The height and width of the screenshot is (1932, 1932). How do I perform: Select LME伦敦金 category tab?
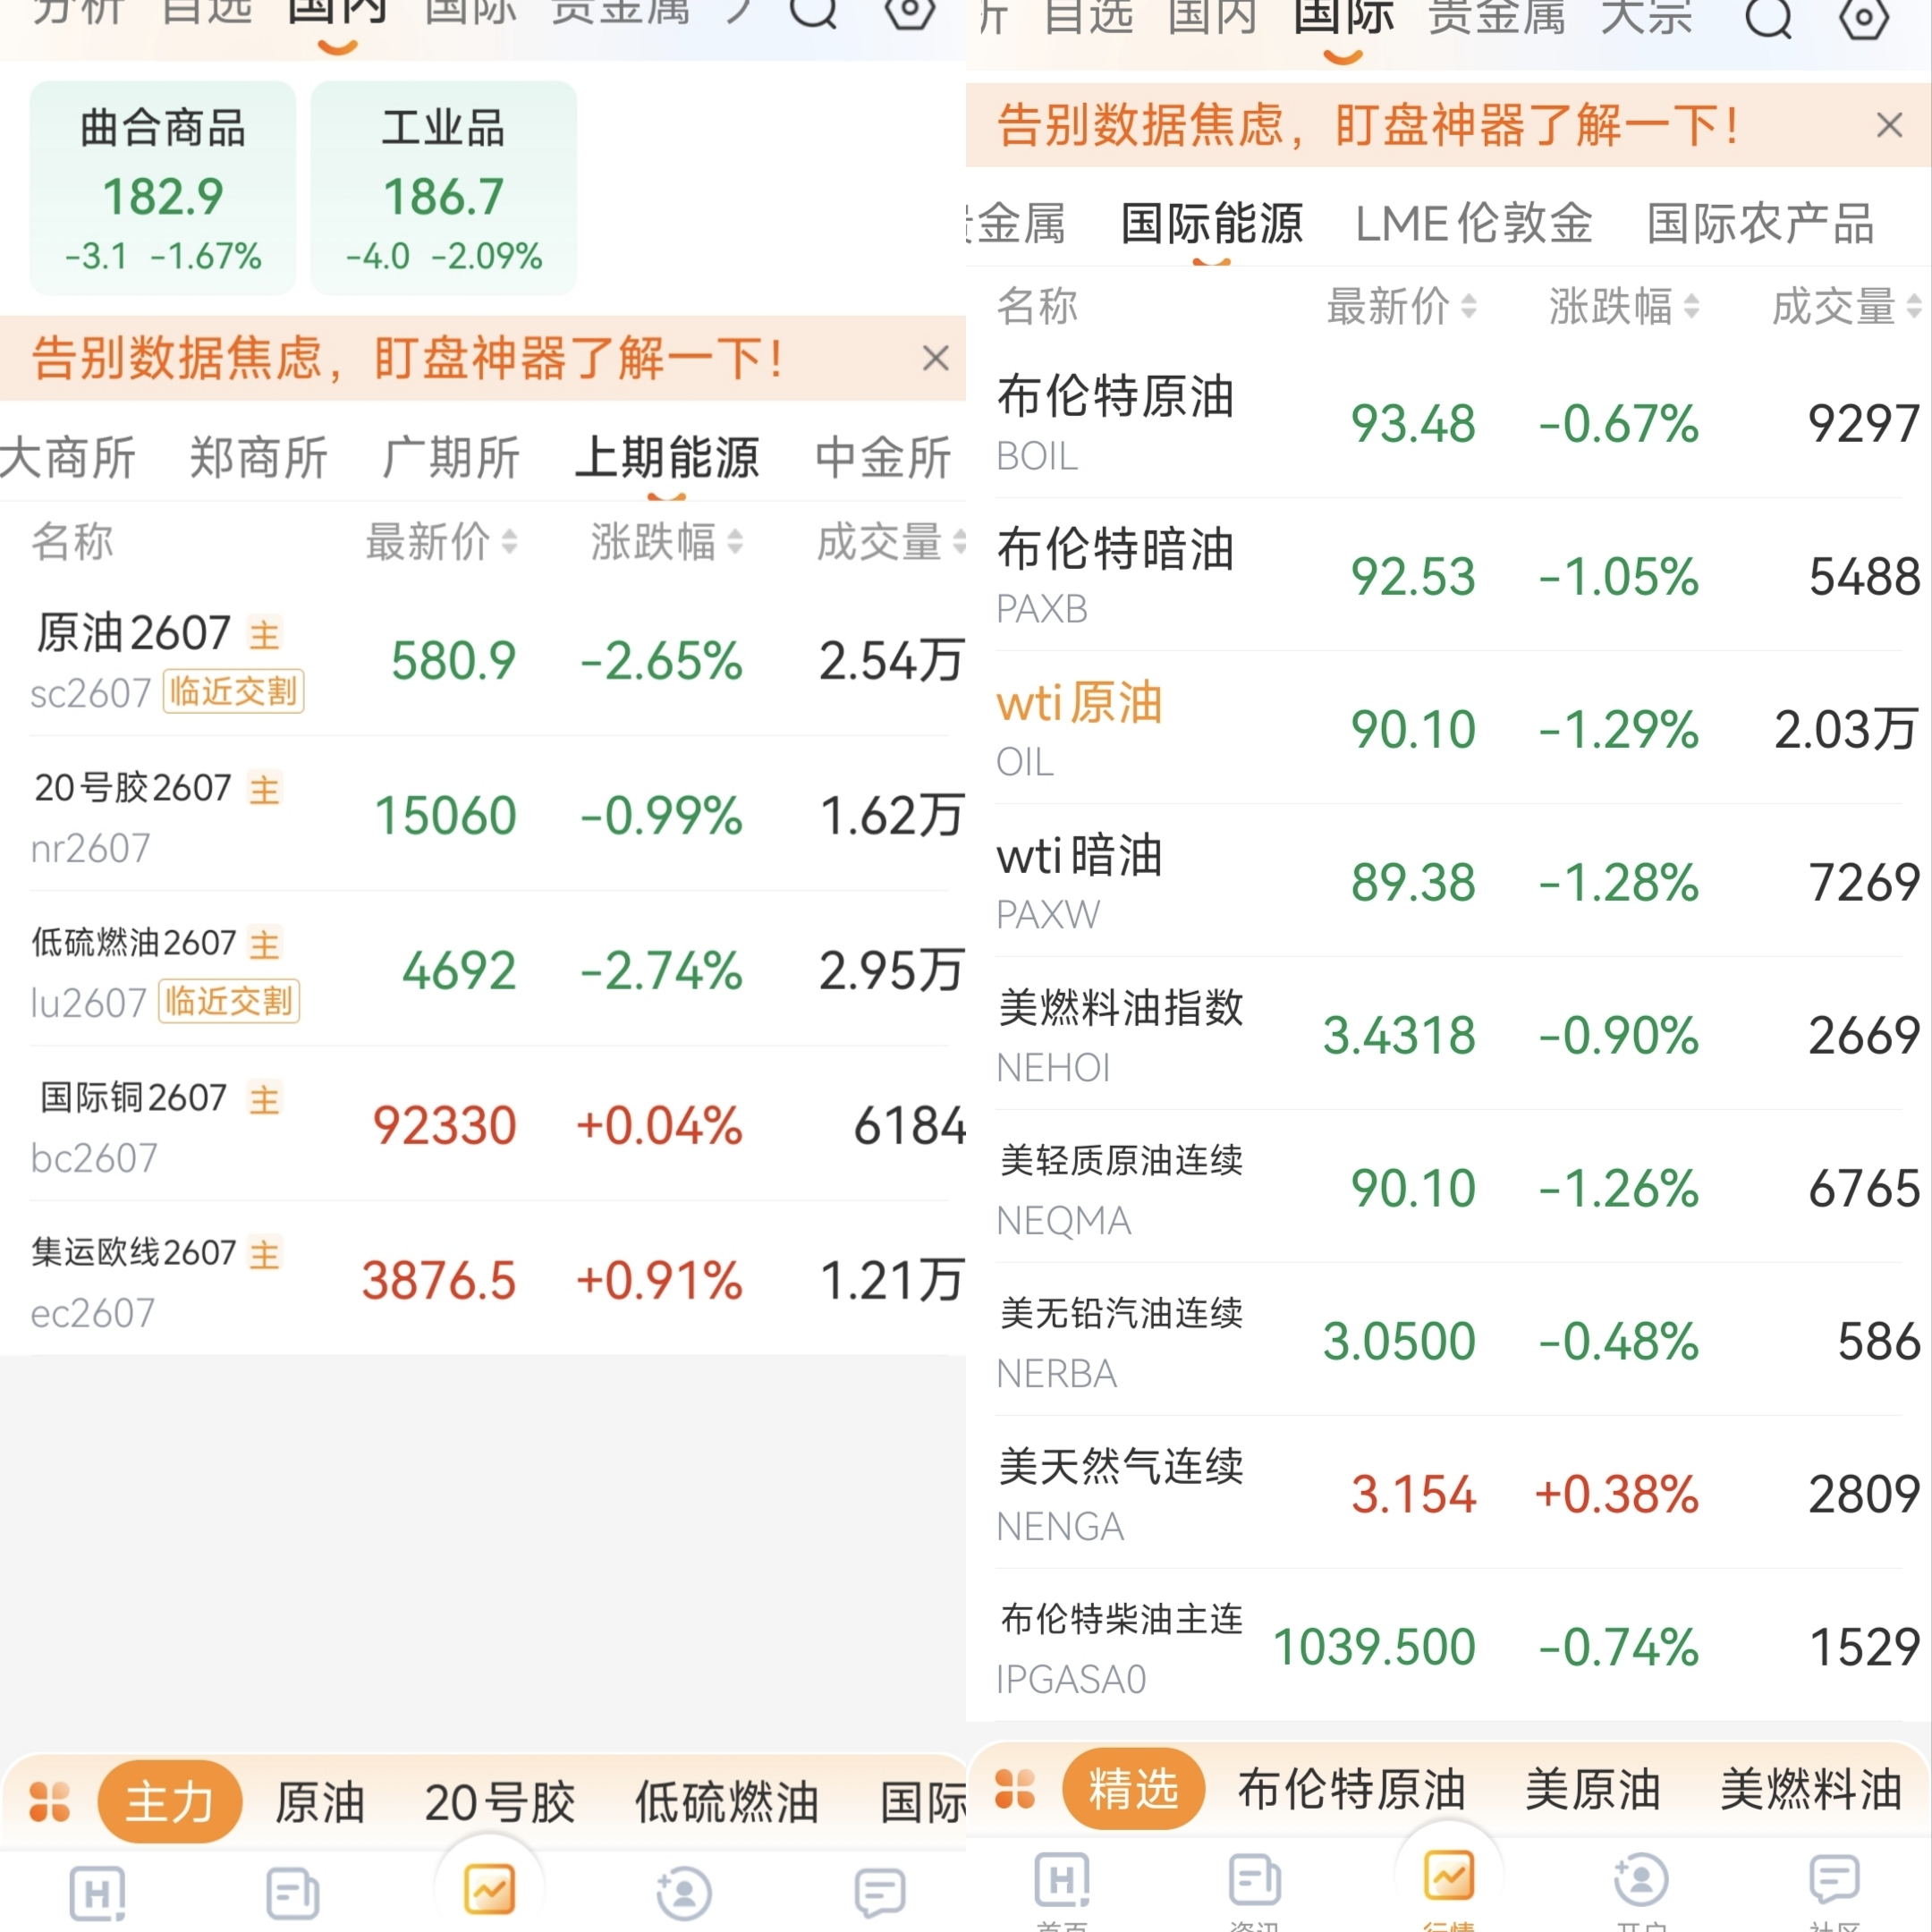click(x=1473, y=223)
